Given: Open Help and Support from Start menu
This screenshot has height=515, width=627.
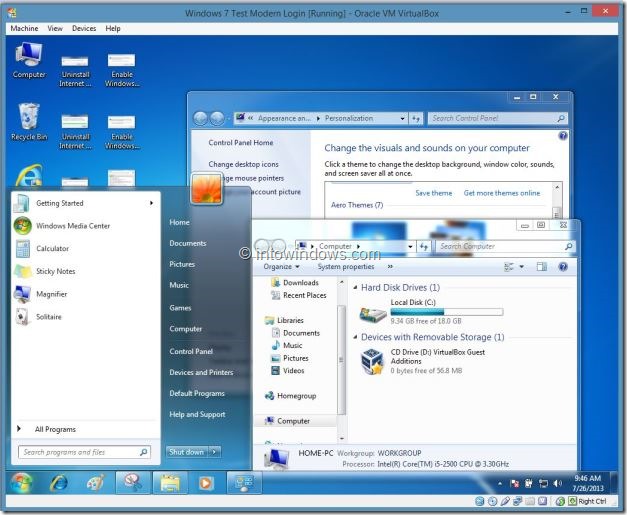Looking at the screenshot, I should (197, 415).
